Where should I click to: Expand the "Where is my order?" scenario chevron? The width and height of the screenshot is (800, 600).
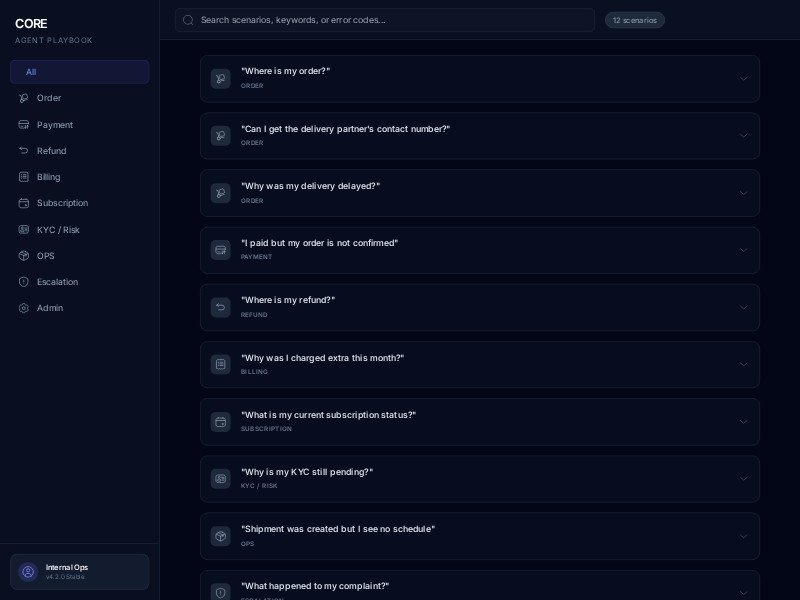(x=743, y=79)
